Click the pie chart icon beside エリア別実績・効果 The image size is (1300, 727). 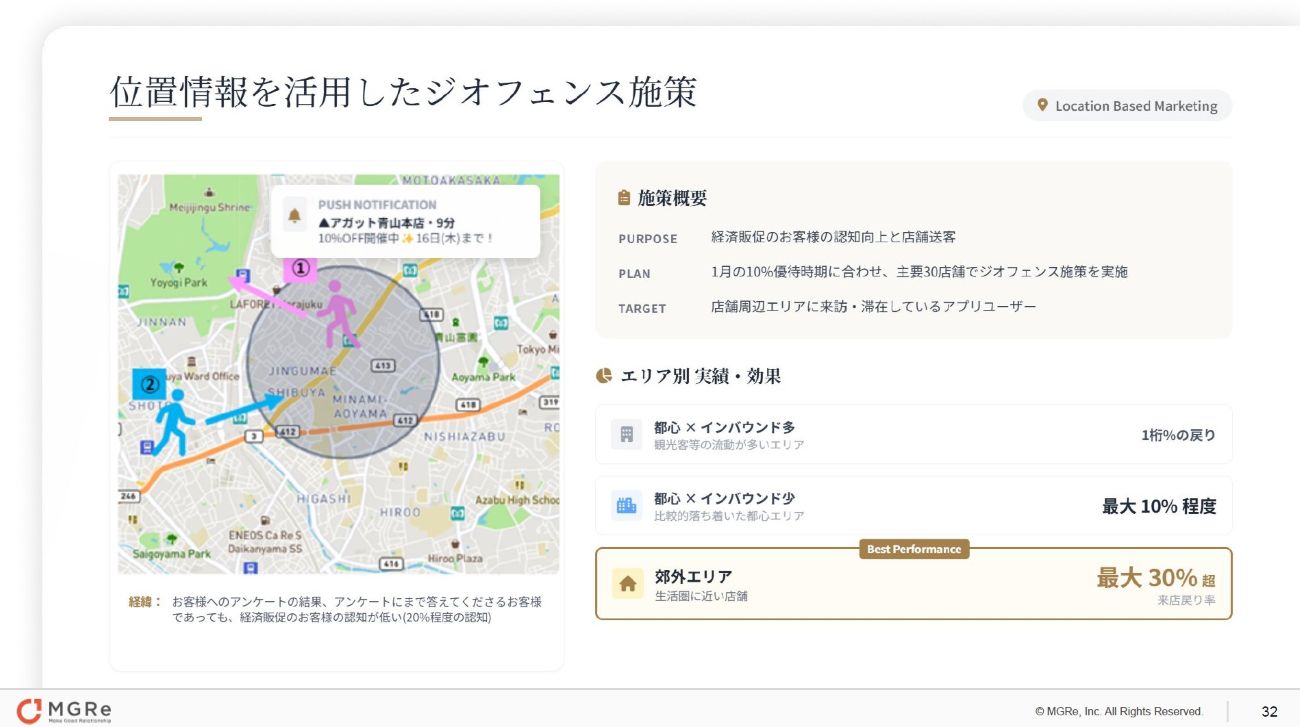point(604,376)
